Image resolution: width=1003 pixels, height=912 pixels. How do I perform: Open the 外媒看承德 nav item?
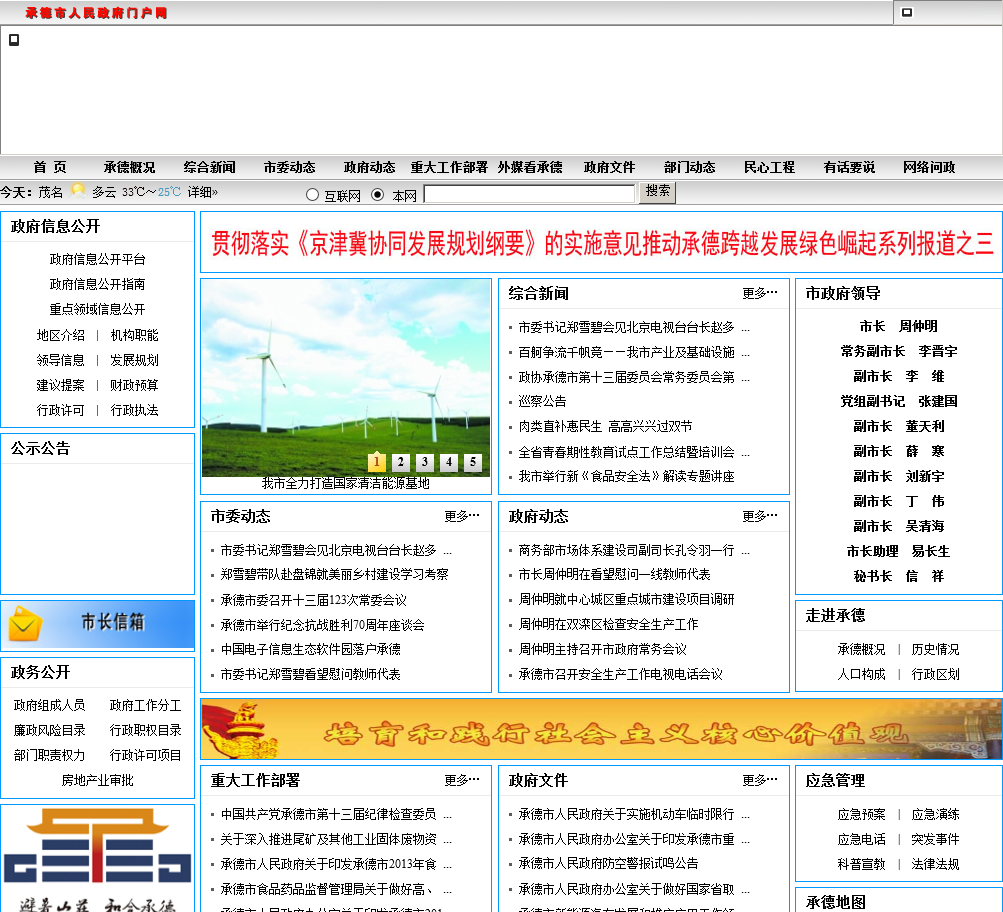(x=530, y=168)
